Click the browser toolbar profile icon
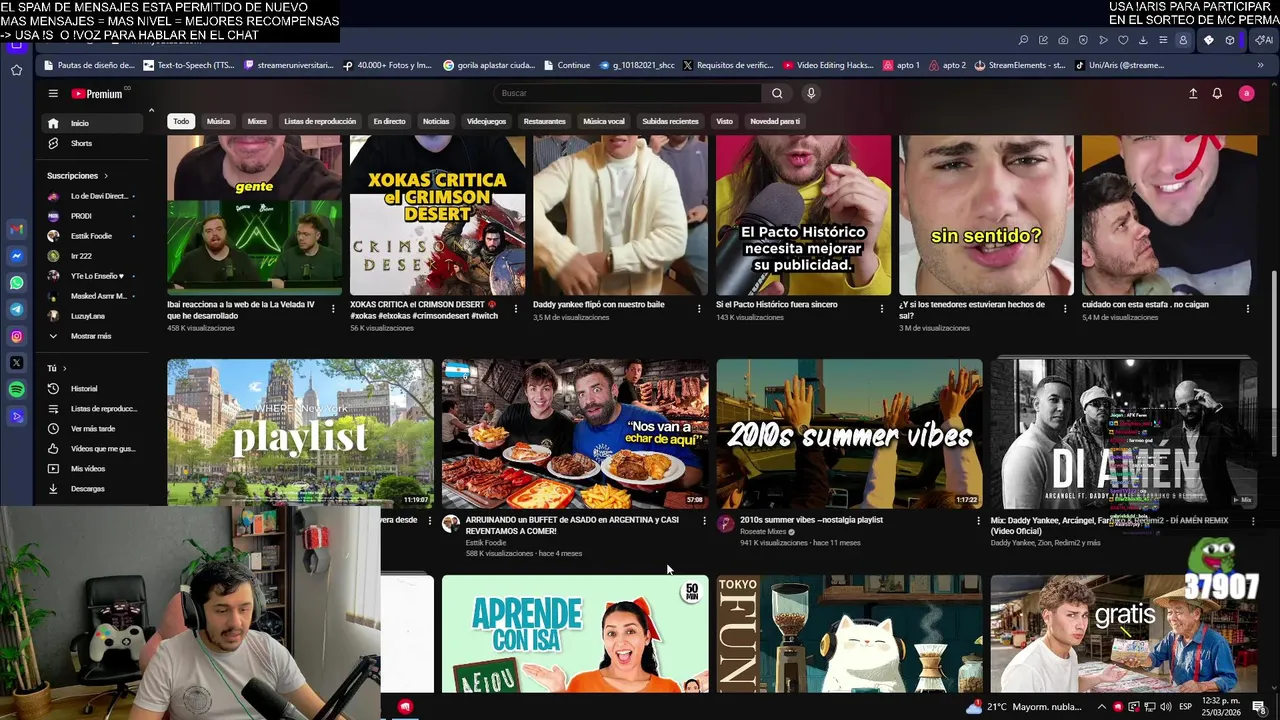This screenshot has height=720, width=1280. coord(1183,40)
